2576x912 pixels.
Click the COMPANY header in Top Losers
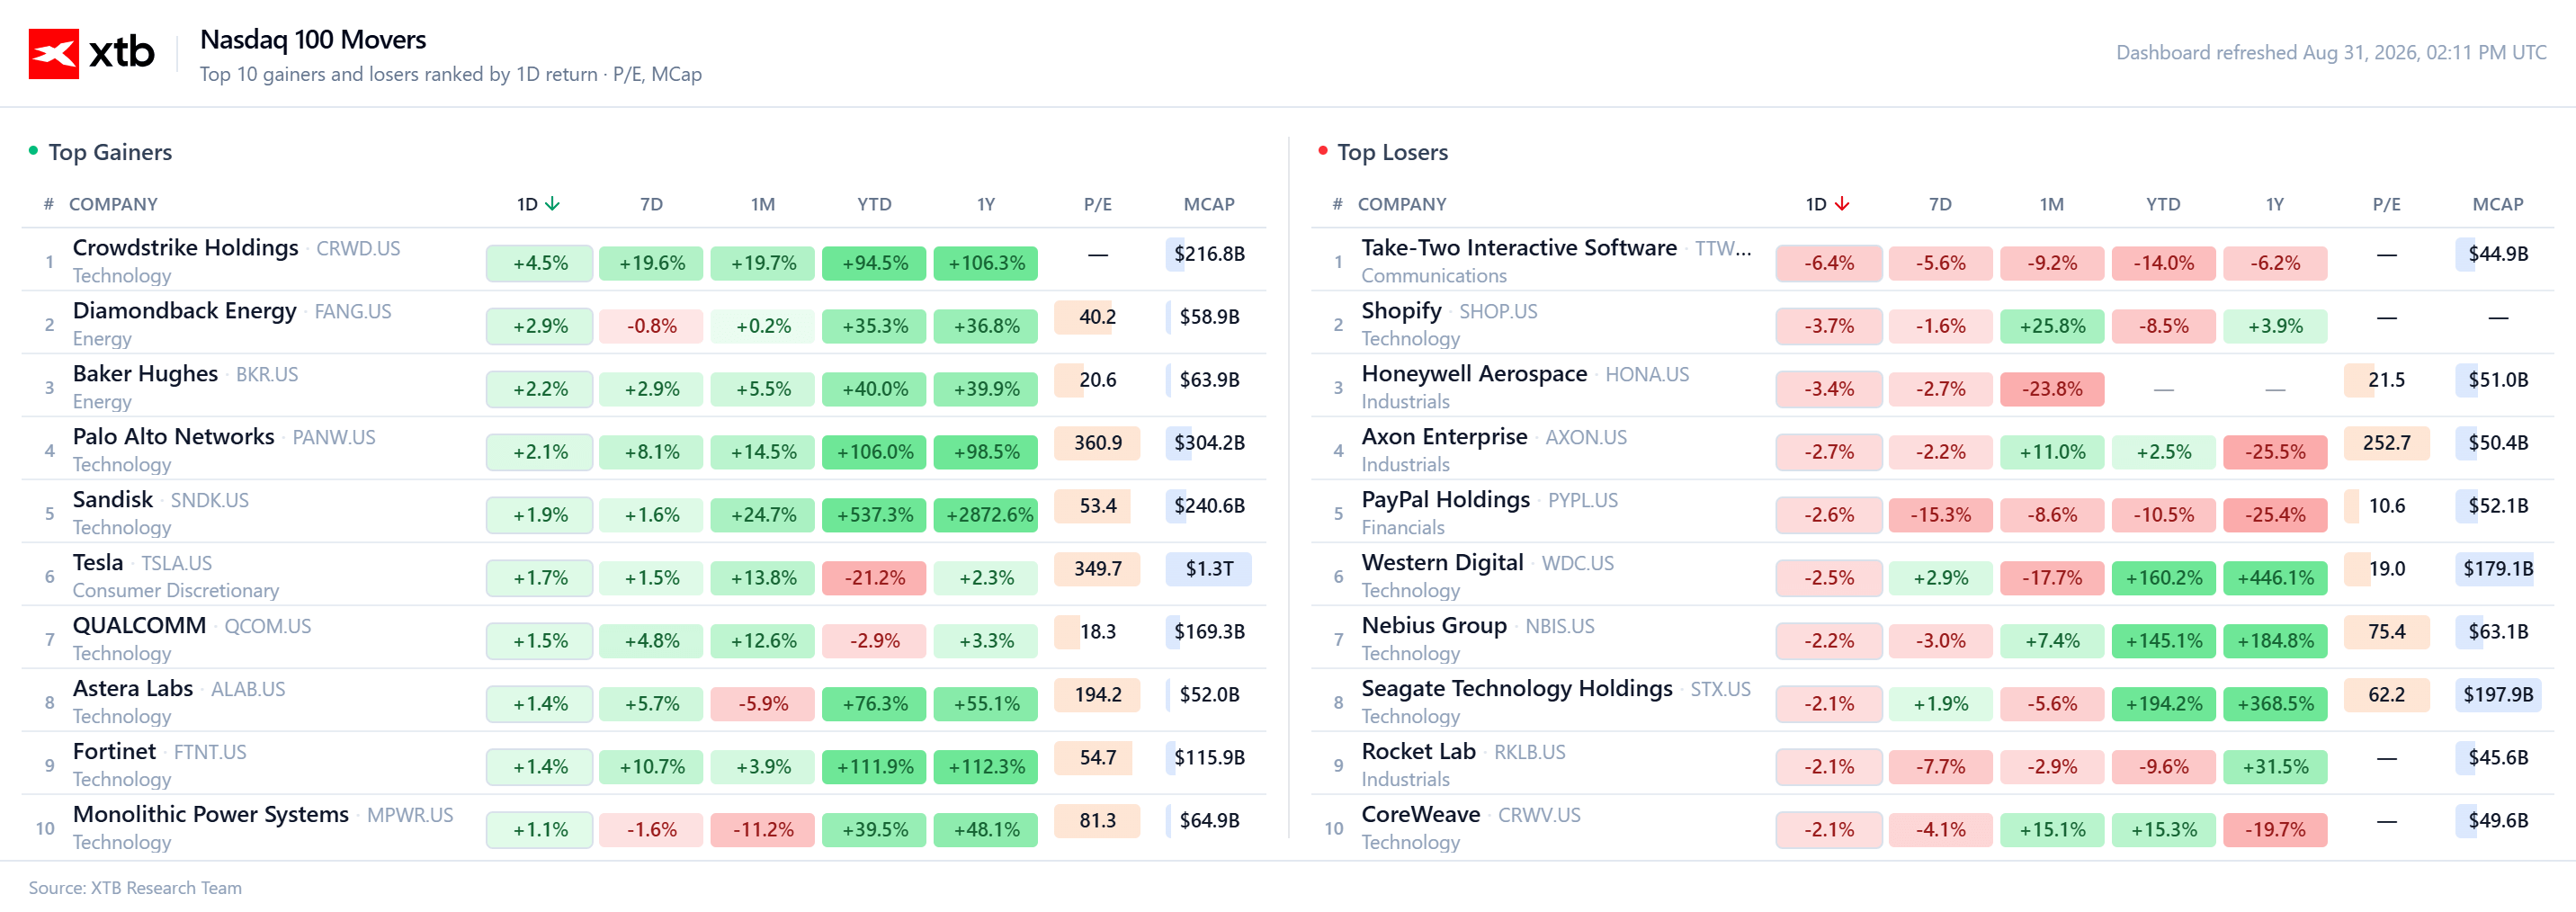[x=1401, y=204]
